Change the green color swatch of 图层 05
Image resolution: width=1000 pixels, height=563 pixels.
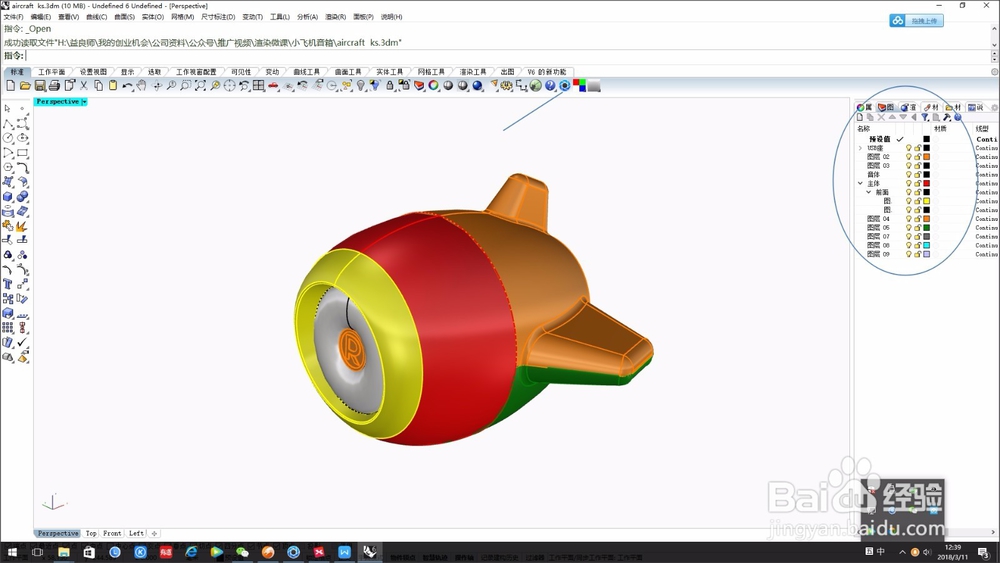pyautogui.click(x=927, y=228)
